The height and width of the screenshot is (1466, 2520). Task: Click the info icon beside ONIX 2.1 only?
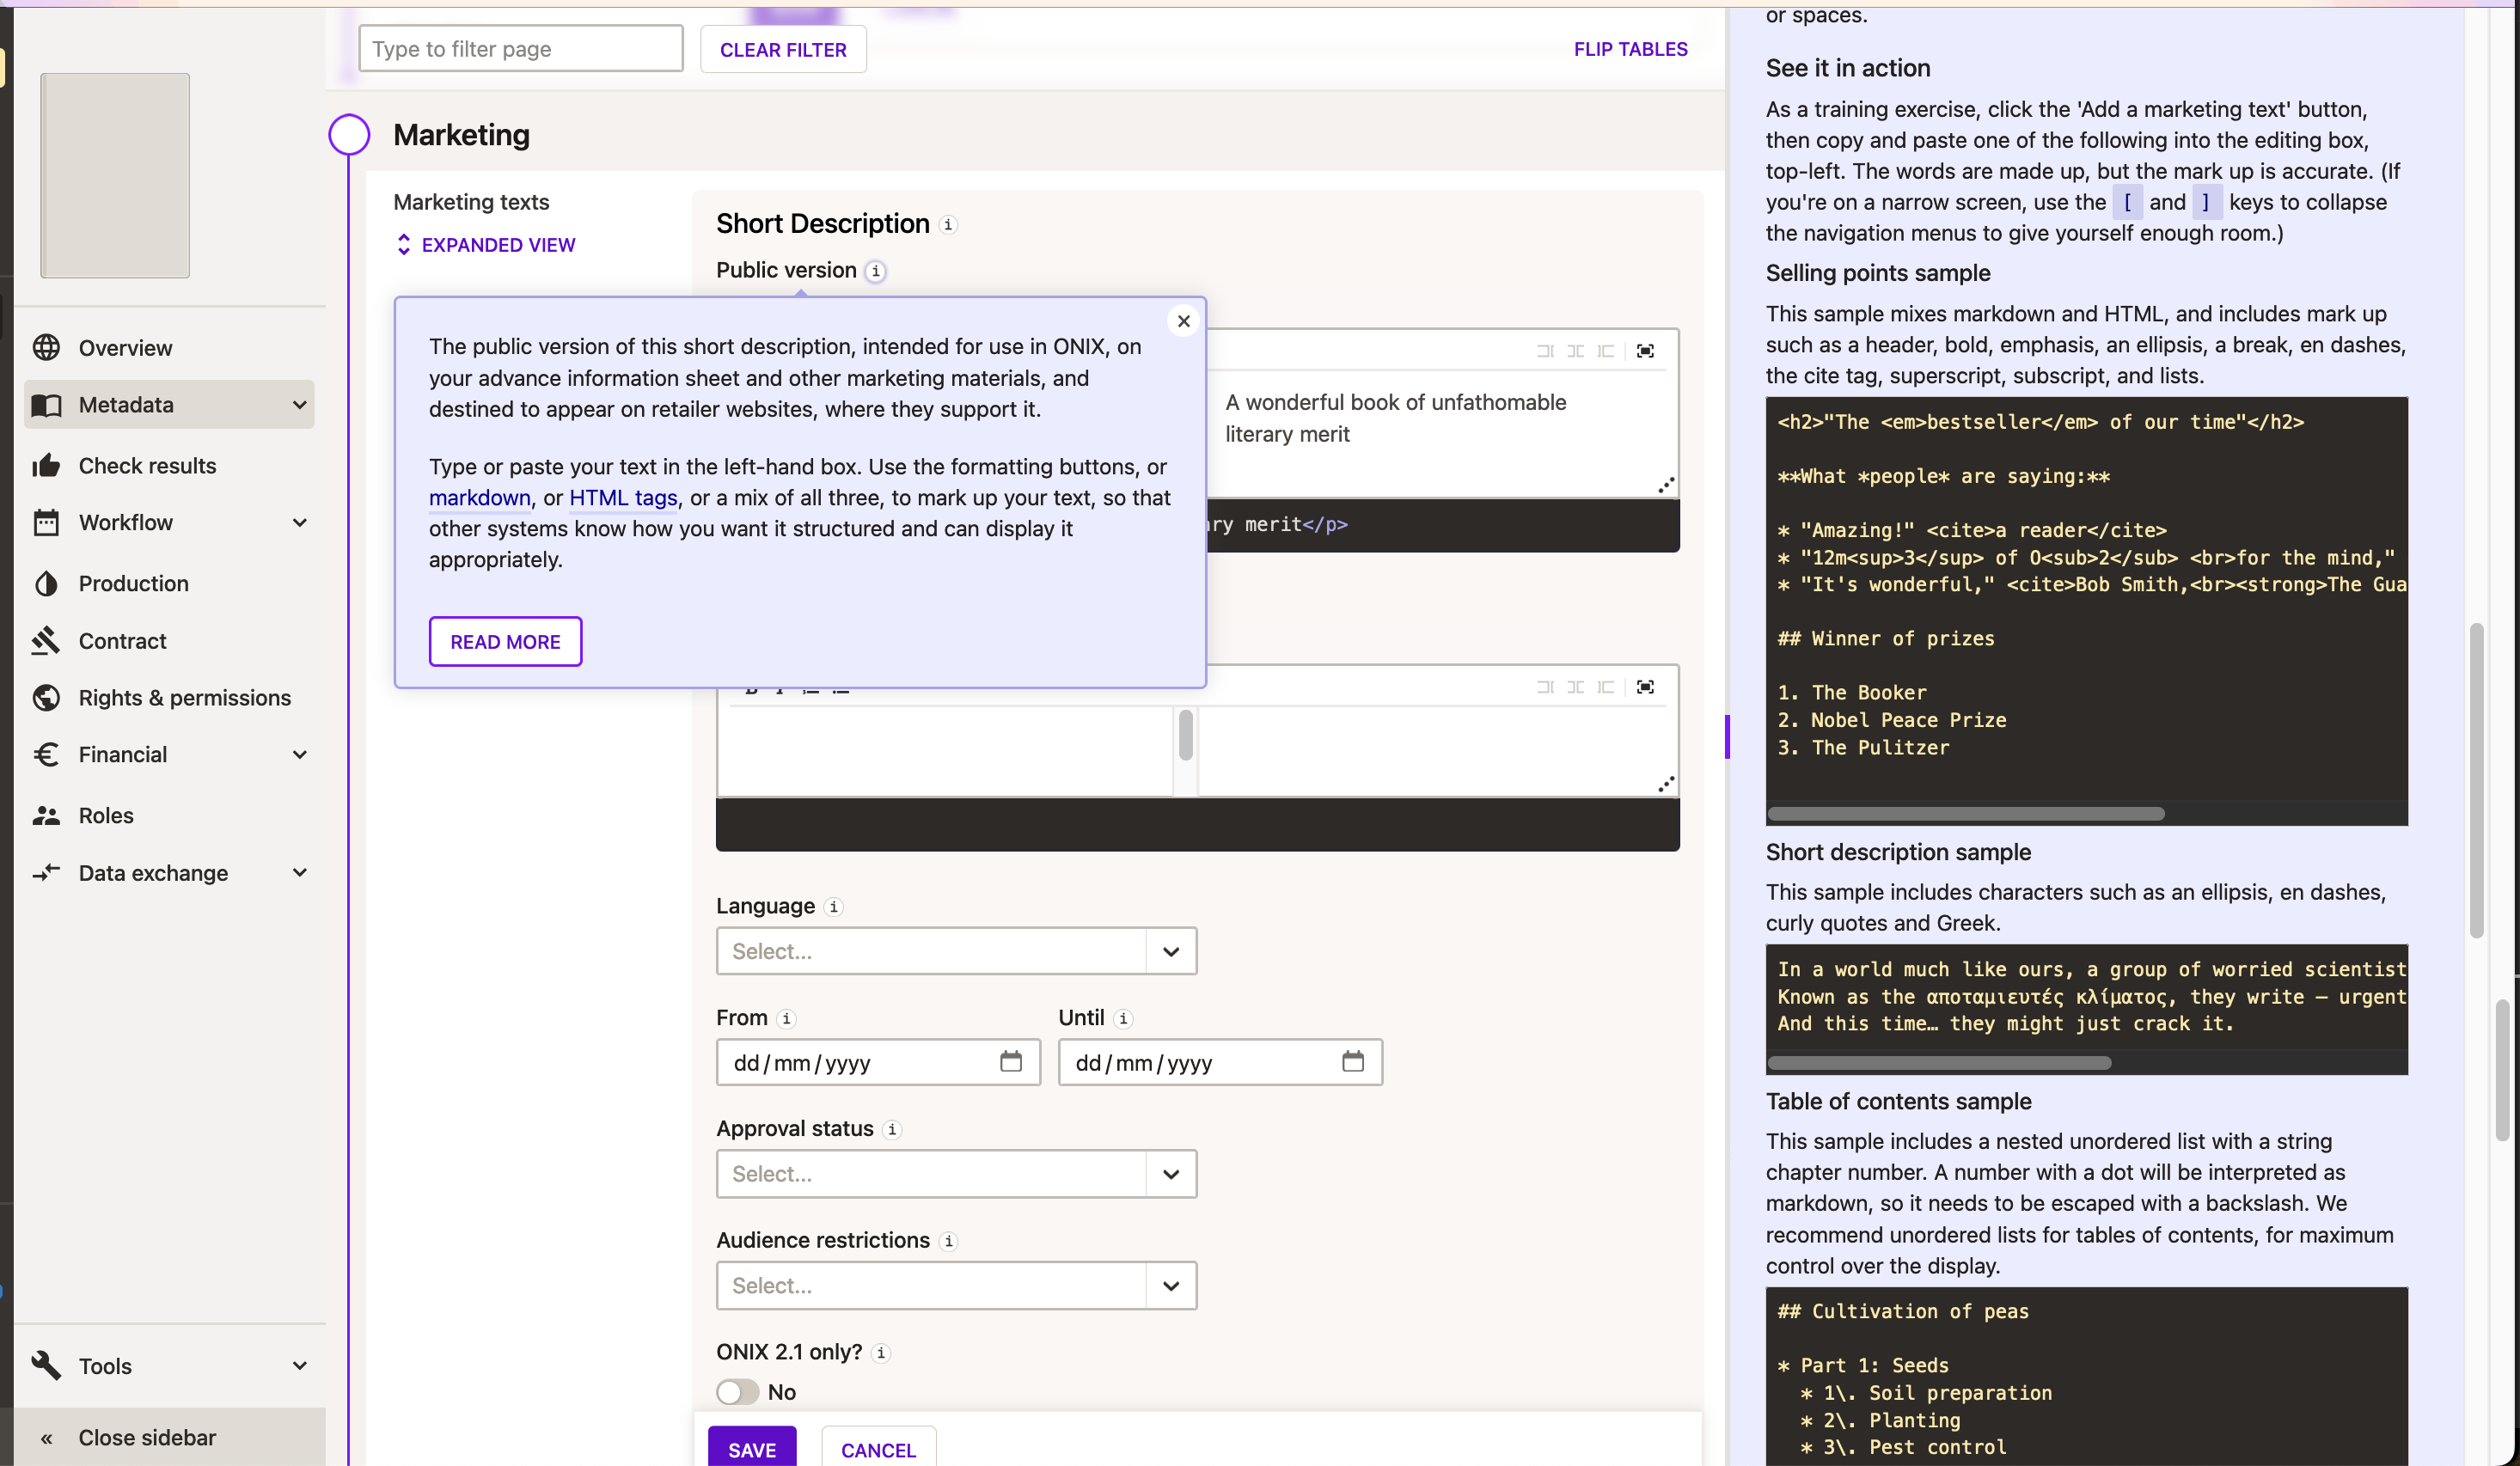(x=880, y=1352)
